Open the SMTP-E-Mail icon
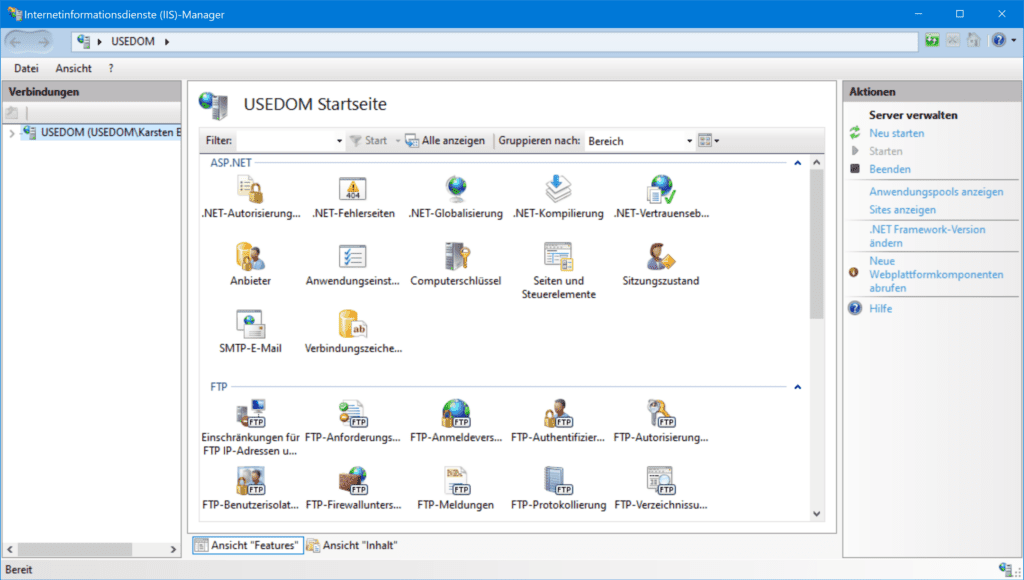This screenshot has width=1024, height=580. (250, 324)
